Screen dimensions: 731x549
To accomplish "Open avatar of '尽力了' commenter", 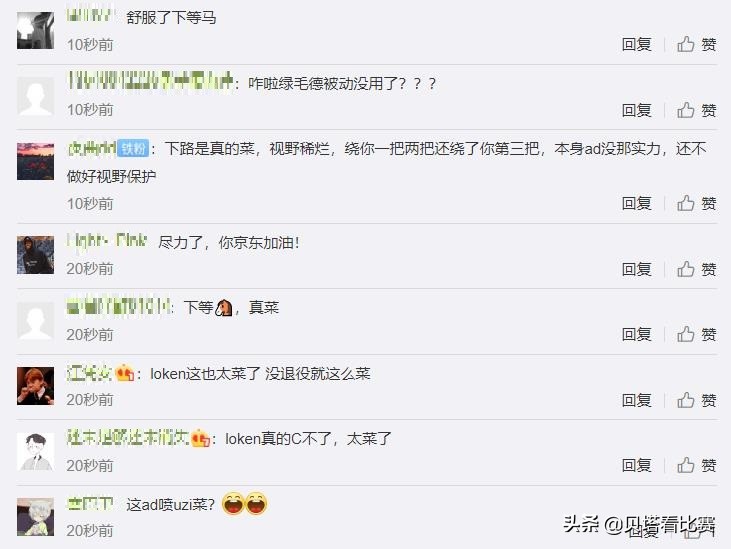I will [x=35, y=255].
